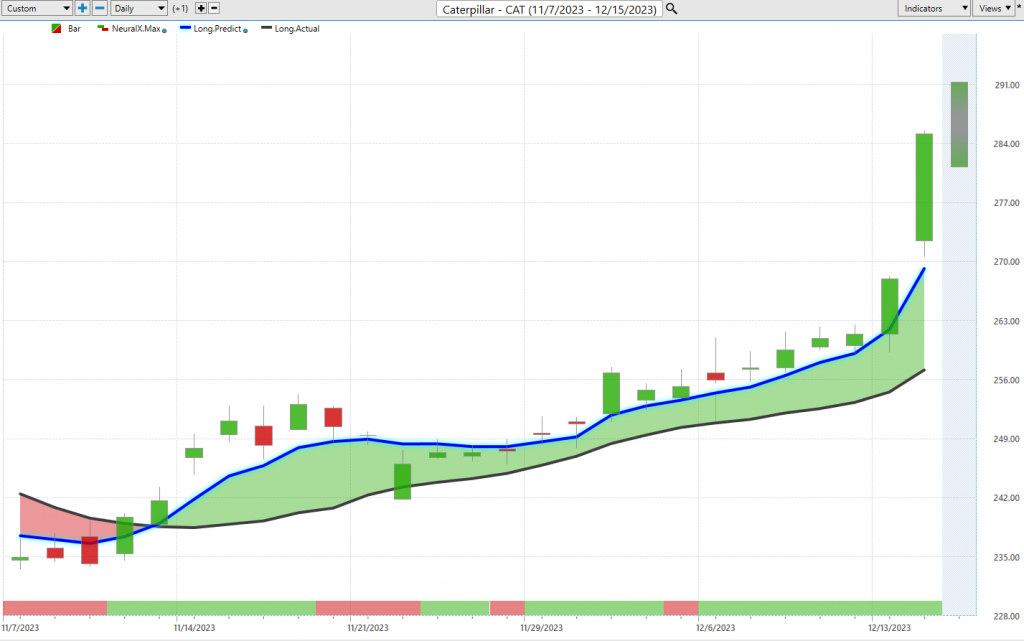Open the Custom date range dropdown
Viewport: 1024px width, 641px height.
coord(37,8)
